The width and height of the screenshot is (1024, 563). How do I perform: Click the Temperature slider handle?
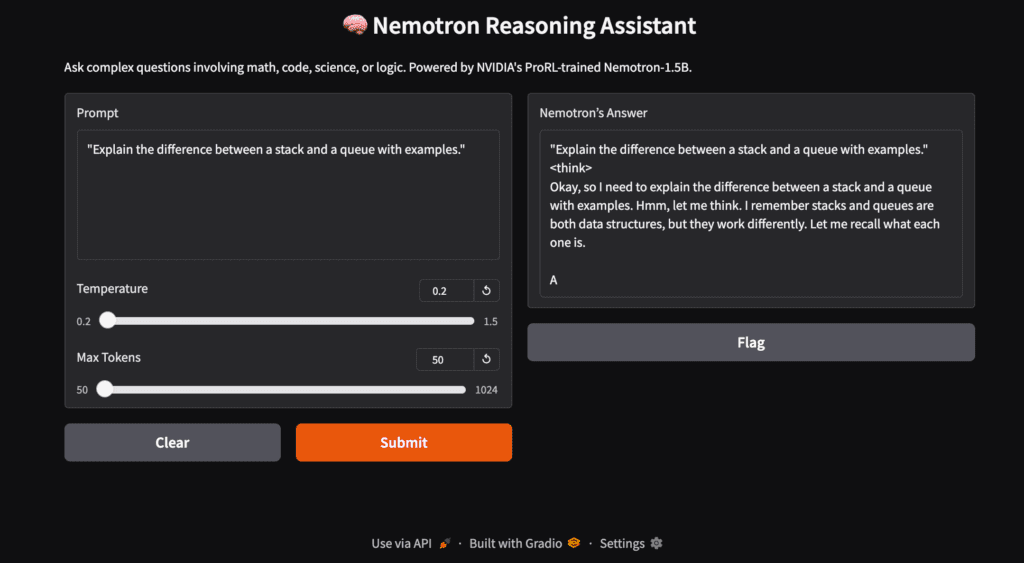(107, 321)
